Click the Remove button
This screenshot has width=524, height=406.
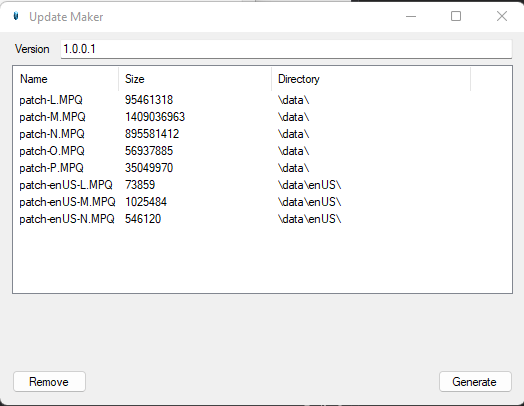tap(49, 382)
